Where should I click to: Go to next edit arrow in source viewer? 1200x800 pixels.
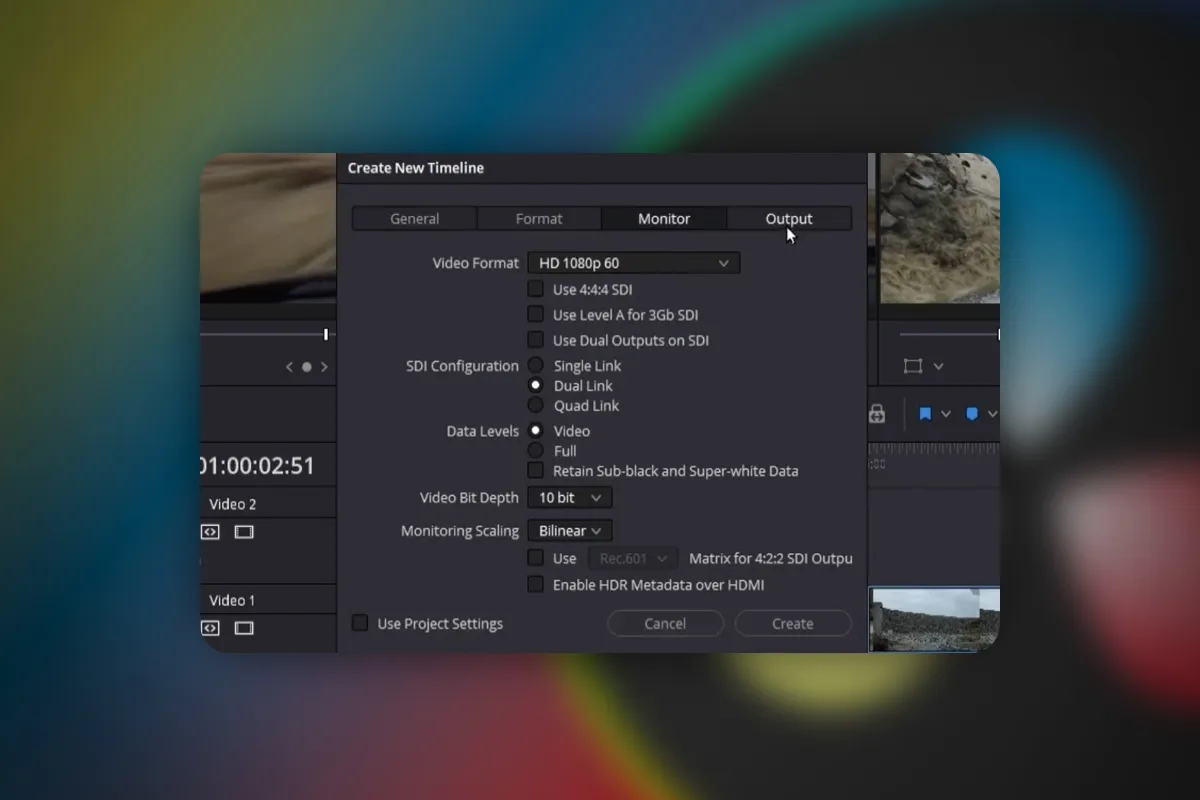click(324, 367)
